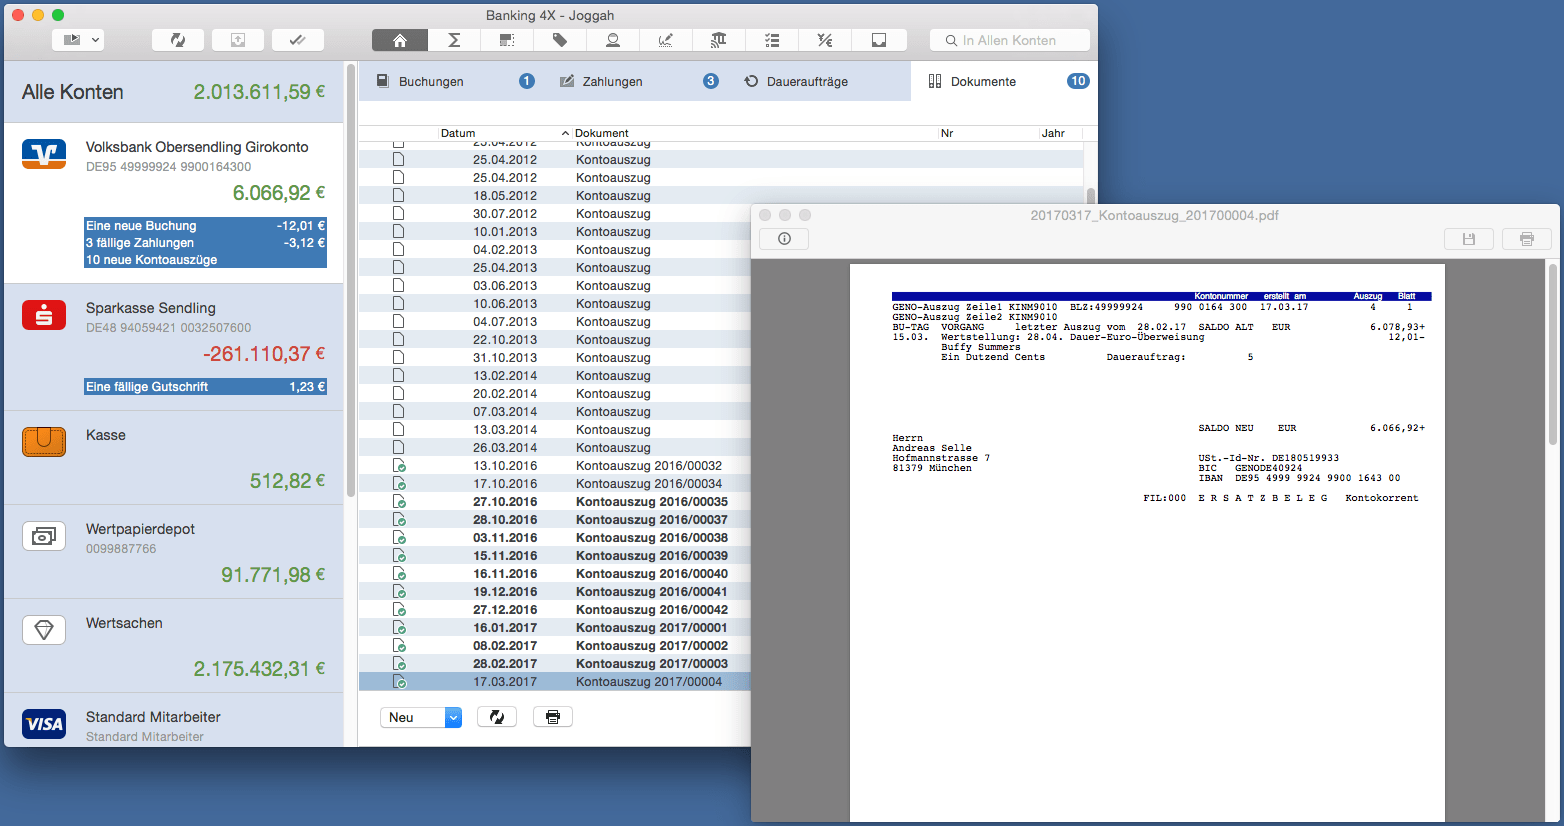This screenshot has height=826, width=1564.
Task: Select the Home overview toolbar icon
Action: (399, 40)
